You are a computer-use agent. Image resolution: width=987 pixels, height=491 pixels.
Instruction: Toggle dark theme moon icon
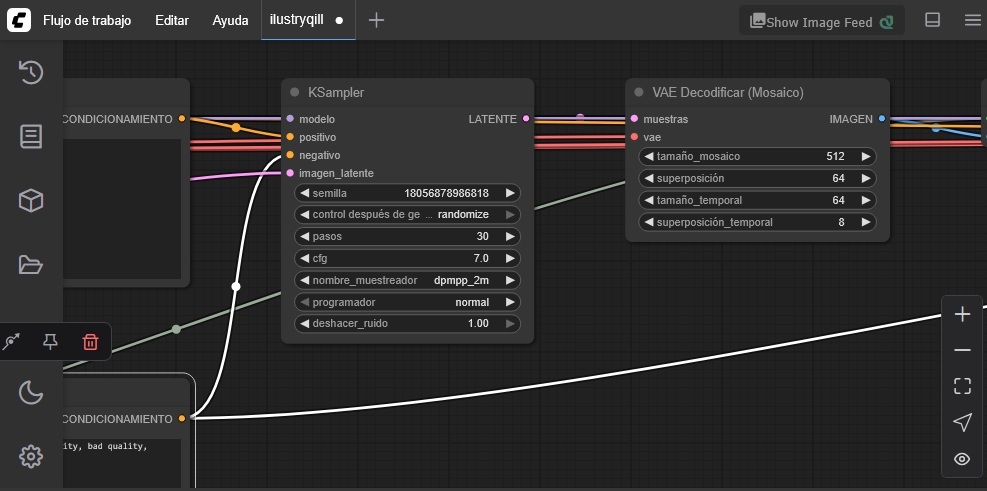click(31, 393)
